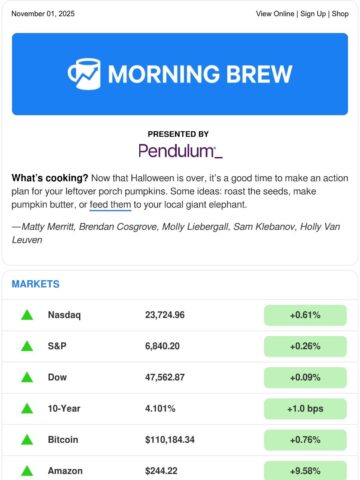The height and width of the screenshot is (480, 360).
Task: Click the Nasdaq +0.61% change badge
Action: 305,315
